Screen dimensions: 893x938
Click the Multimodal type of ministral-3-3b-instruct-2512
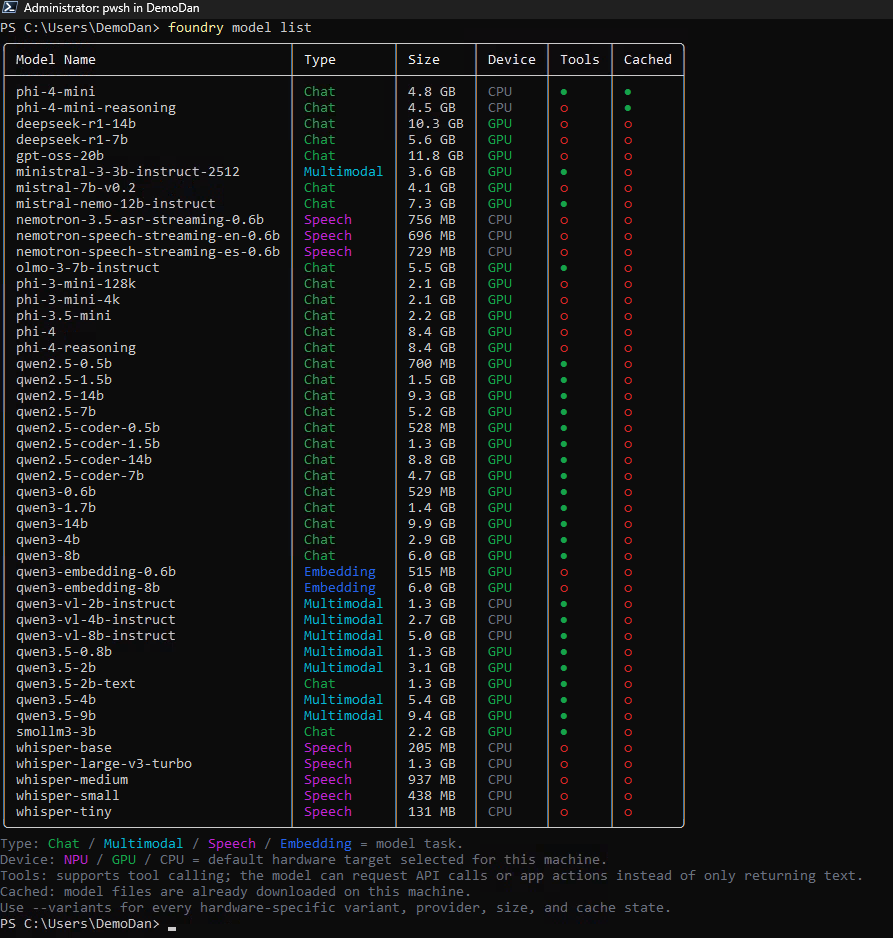[x=343, y=172]
